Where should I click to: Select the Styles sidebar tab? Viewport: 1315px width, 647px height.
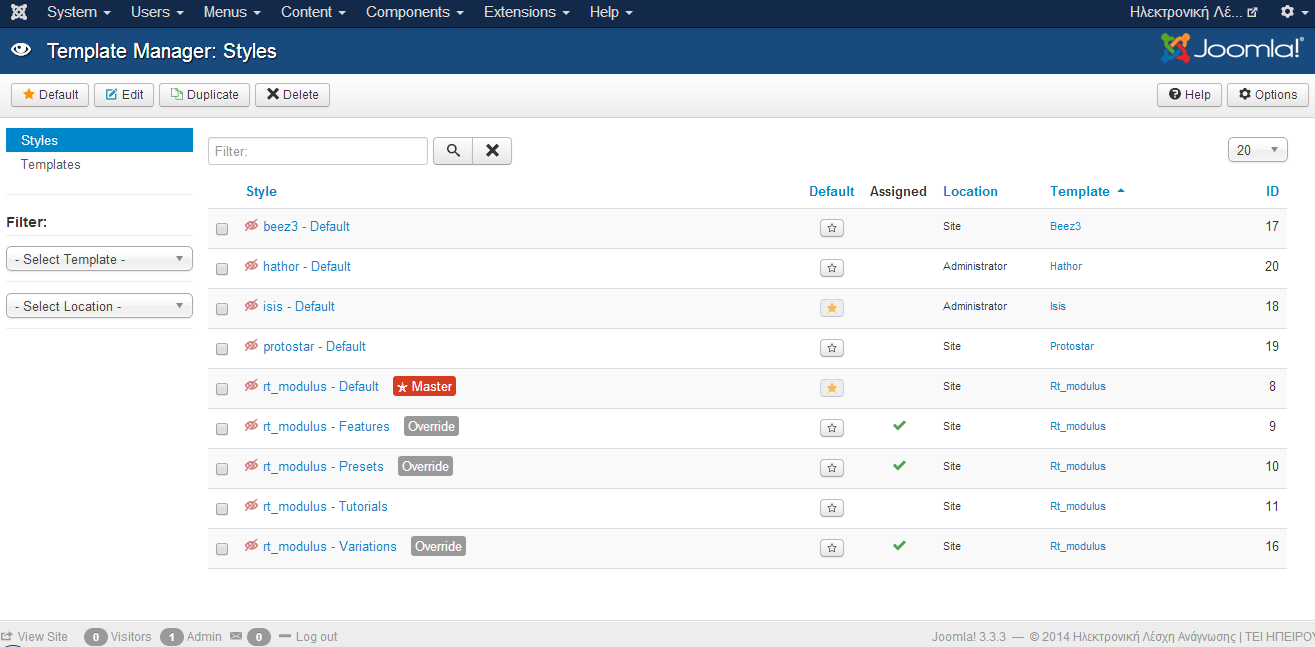click(99, 140)
